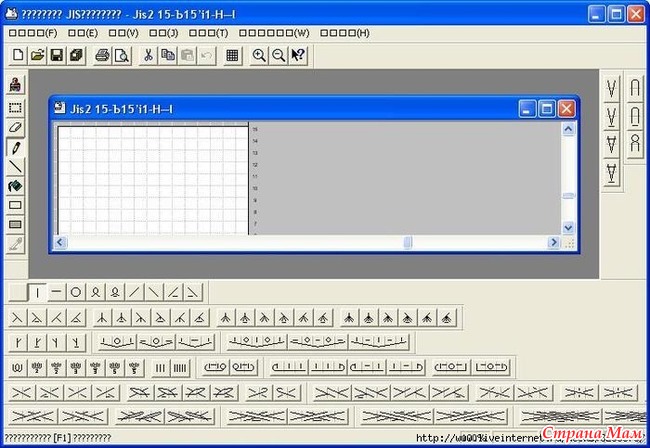Click horizontal scrollbar thumb in chart window
This screenshot has height=448, width=650.
point(408,242)
